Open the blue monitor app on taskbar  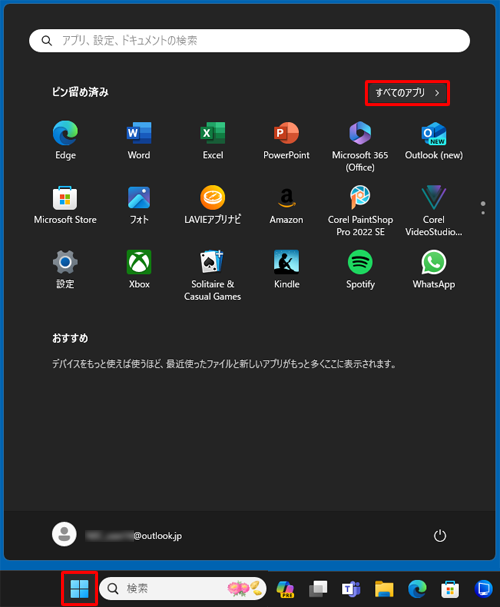(x=483, y=589)
